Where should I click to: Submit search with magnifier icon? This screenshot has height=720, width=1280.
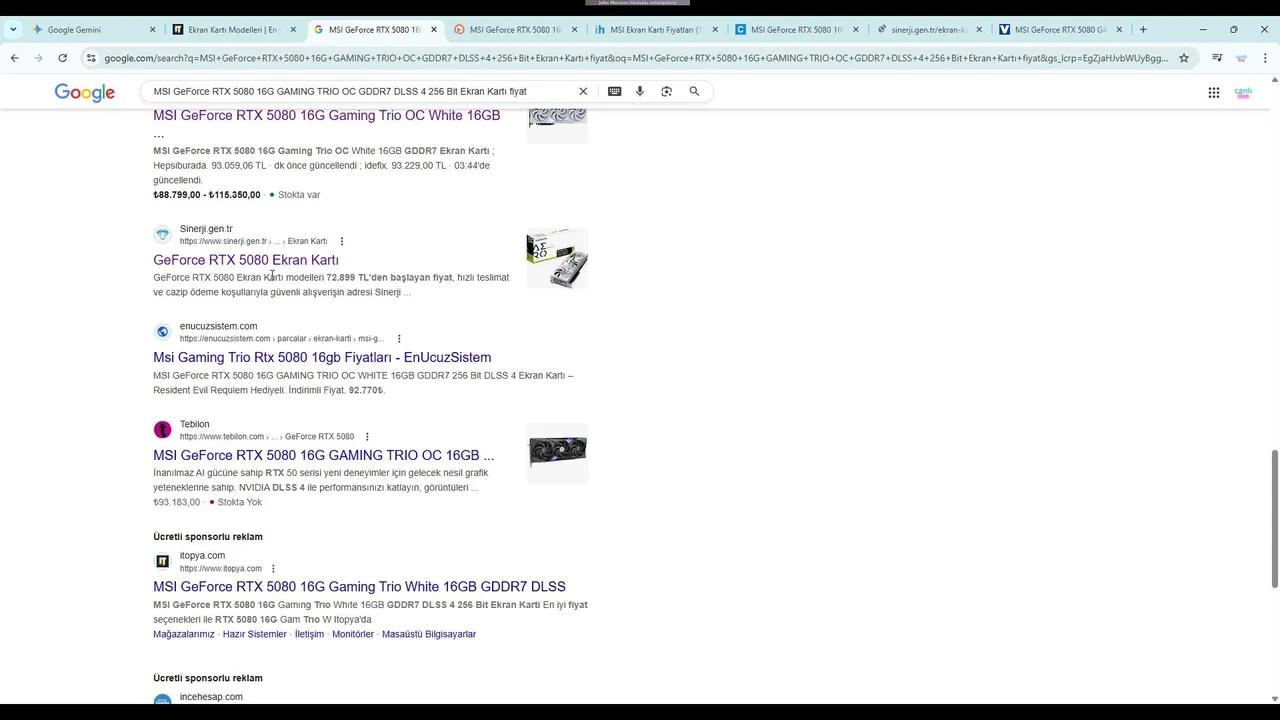point(694,91)
